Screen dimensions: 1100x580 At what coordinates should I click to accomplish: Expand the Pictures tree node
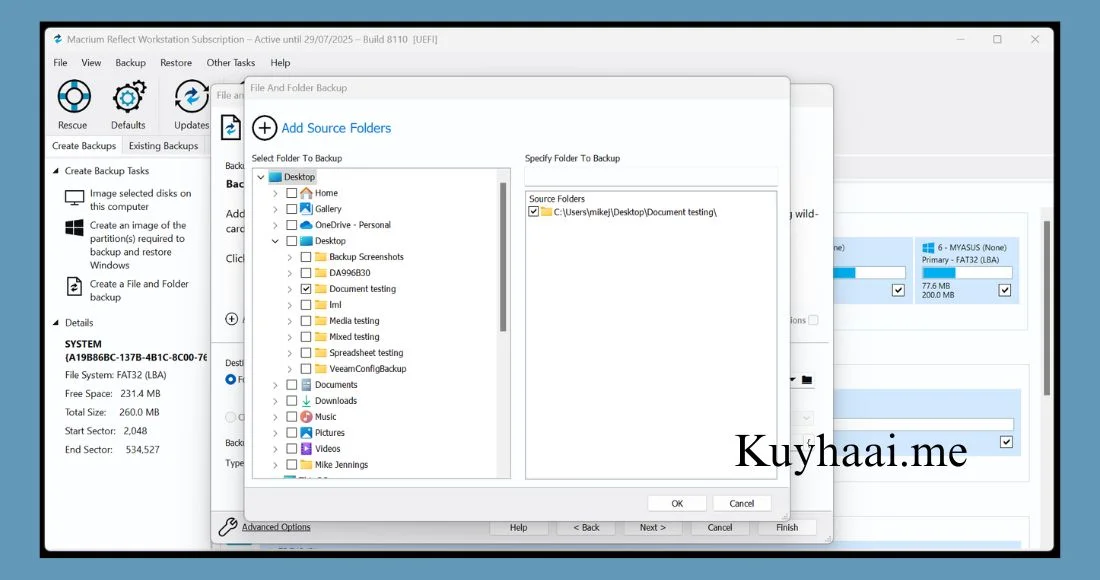[x=275, y=433]
